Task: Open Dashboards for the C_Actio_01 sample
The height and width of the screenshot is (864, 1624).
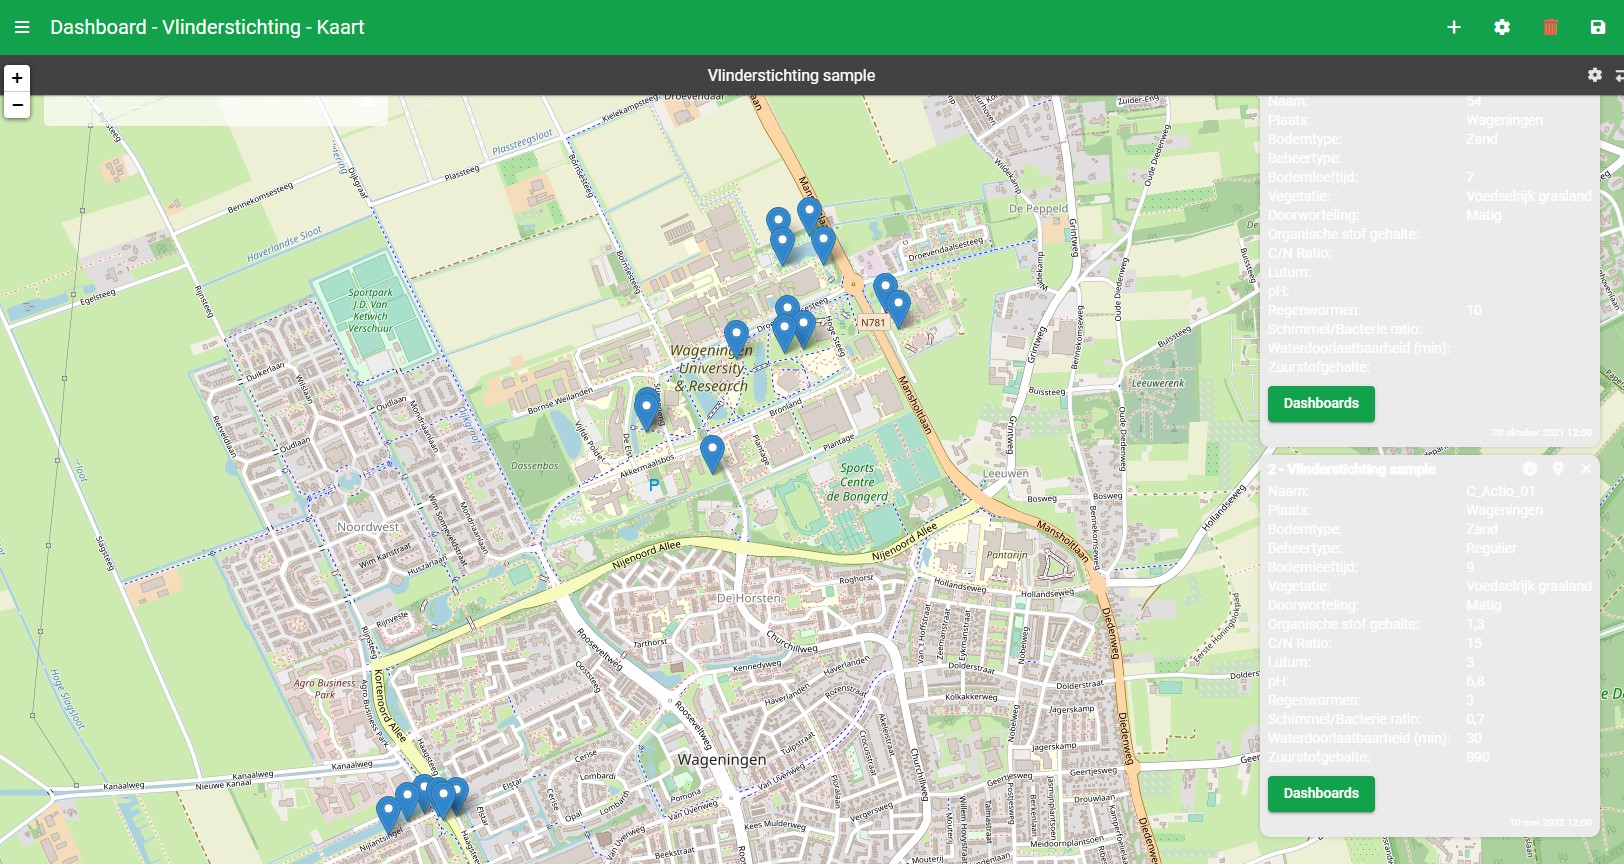Action: coord(1321,794)
